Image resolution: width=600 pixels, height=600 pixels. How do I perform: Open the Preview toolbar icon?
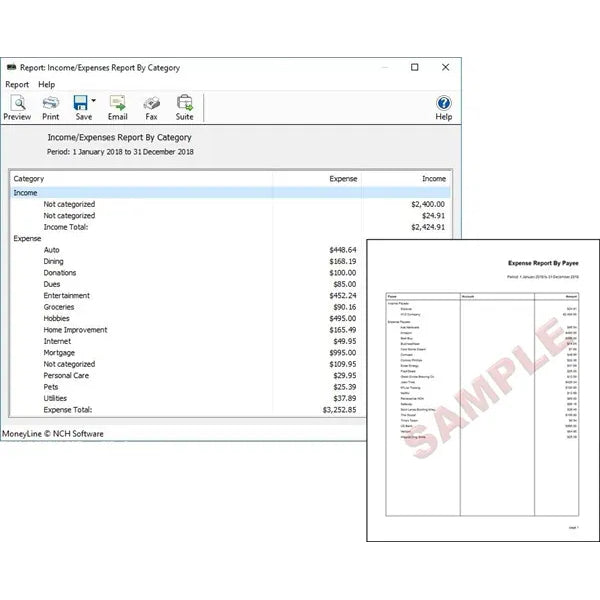click(x=17, y=103)
